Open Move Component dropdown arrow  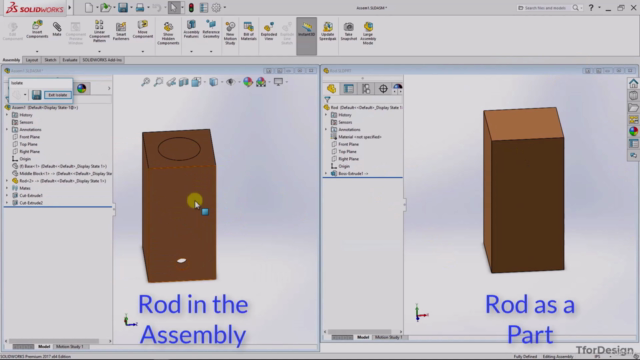[x=142, y=51]
